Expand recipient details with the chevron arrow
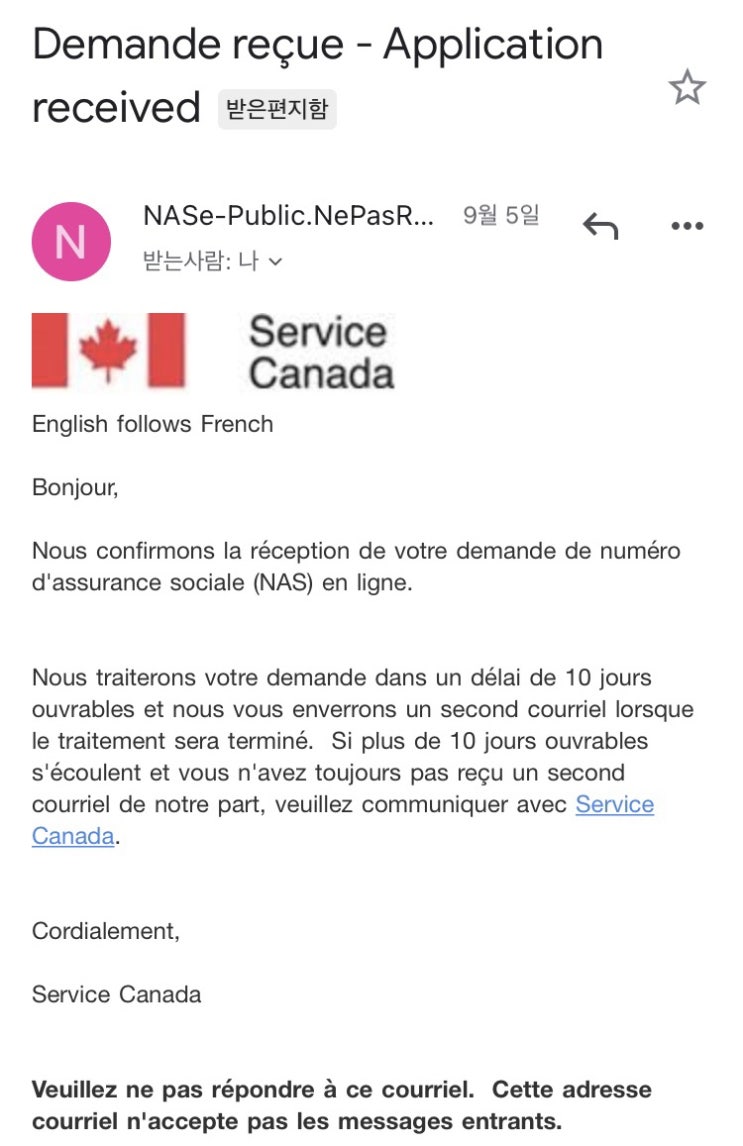 276,262
